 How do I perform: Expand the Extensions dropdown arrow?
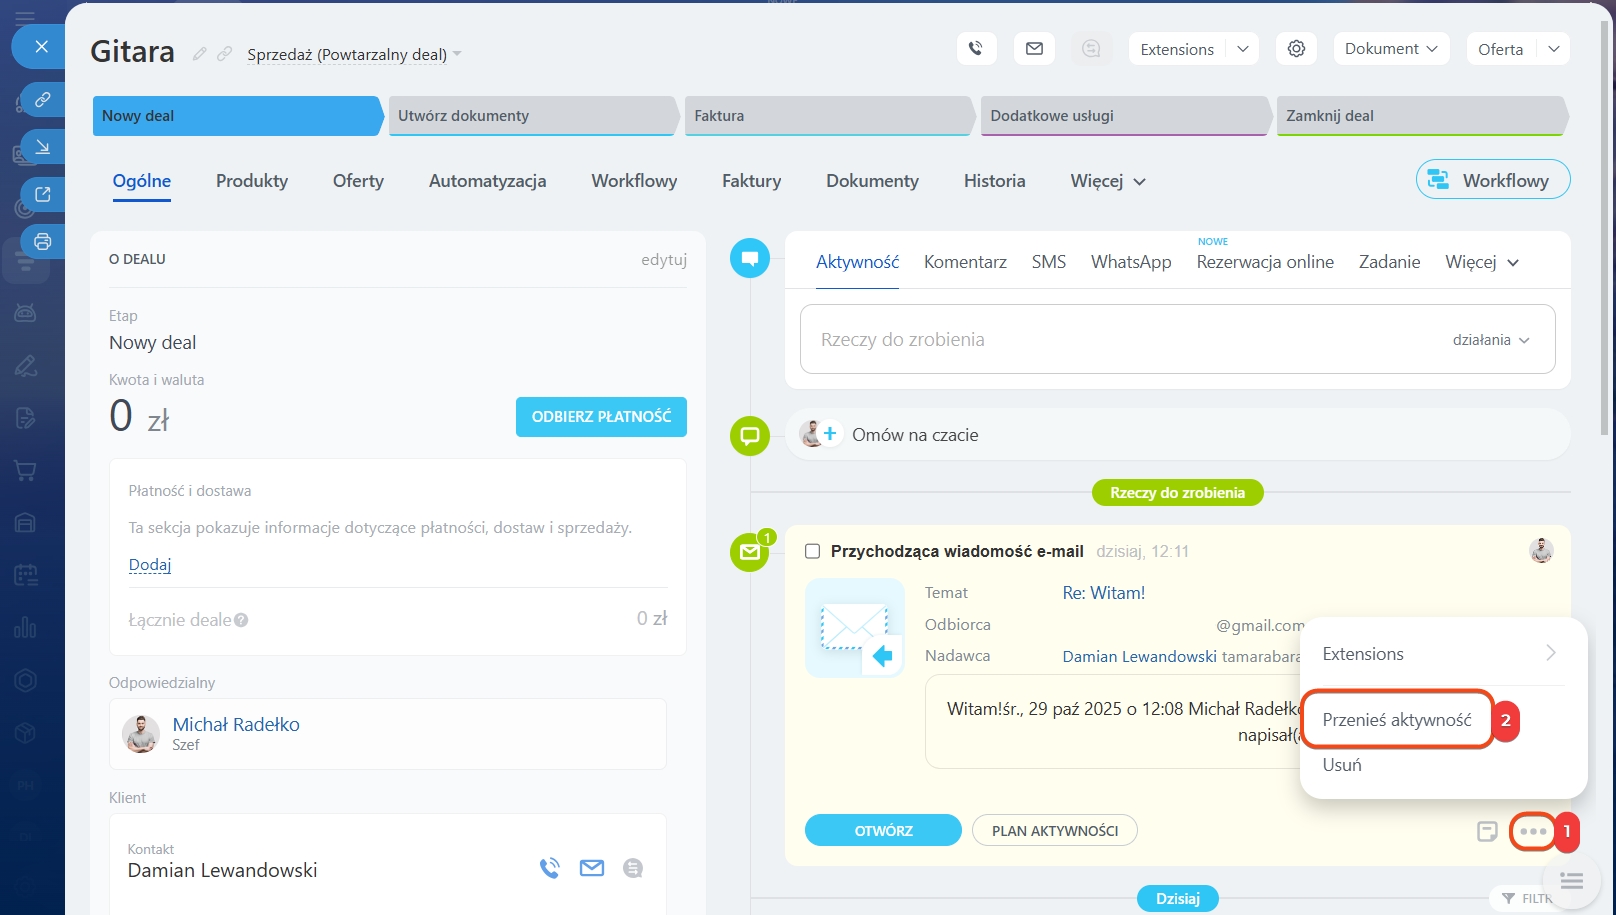(x=1242, y=49)
